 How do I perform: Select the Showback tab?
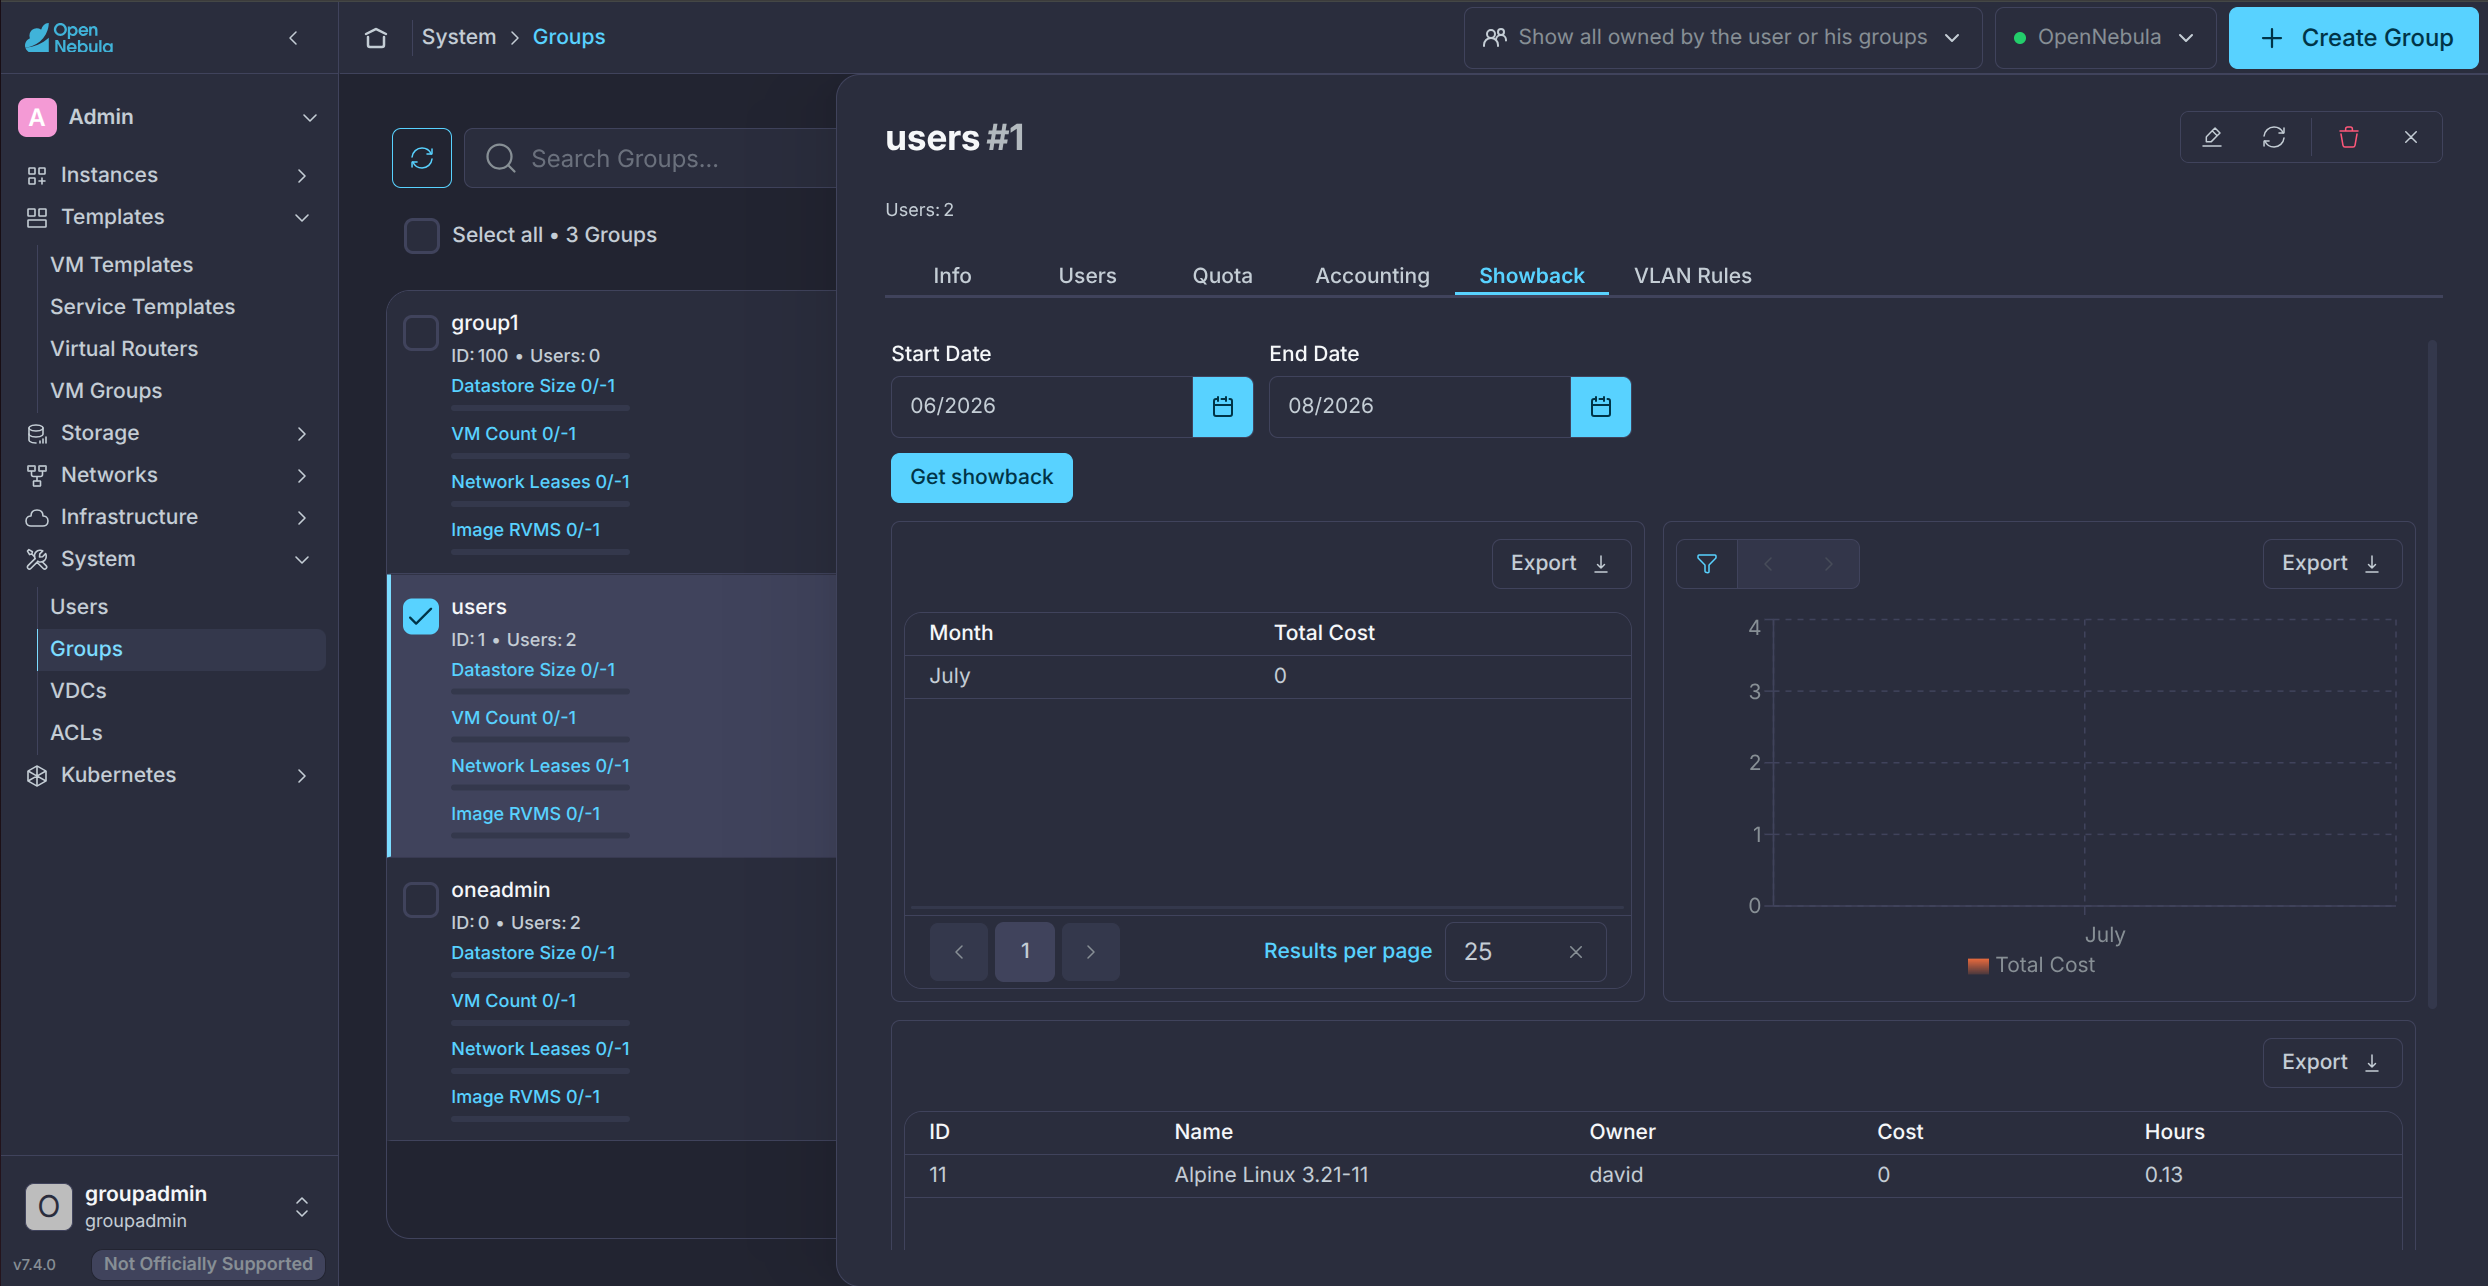[1531, 275]
